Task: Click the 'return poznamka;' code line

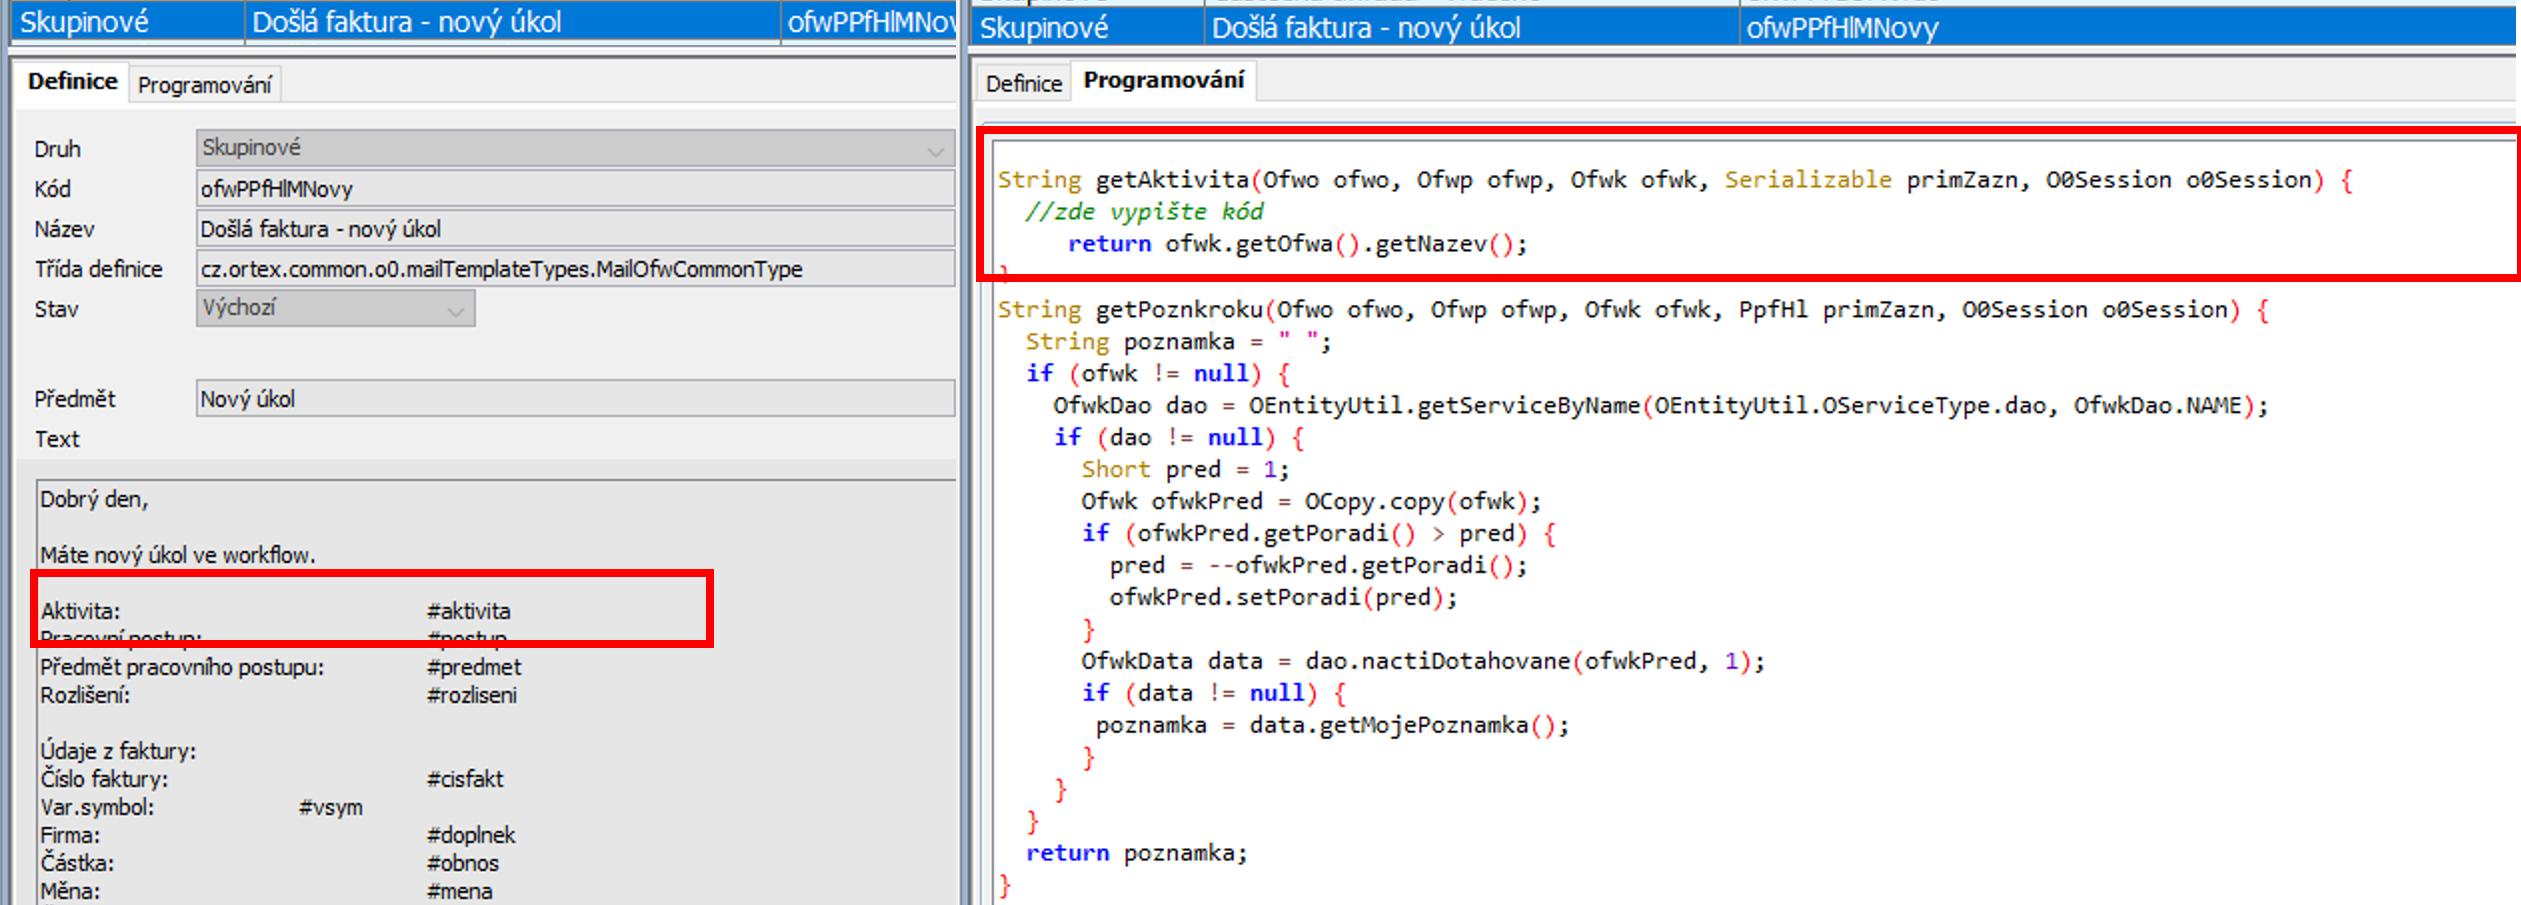Action: [1136, 853]
